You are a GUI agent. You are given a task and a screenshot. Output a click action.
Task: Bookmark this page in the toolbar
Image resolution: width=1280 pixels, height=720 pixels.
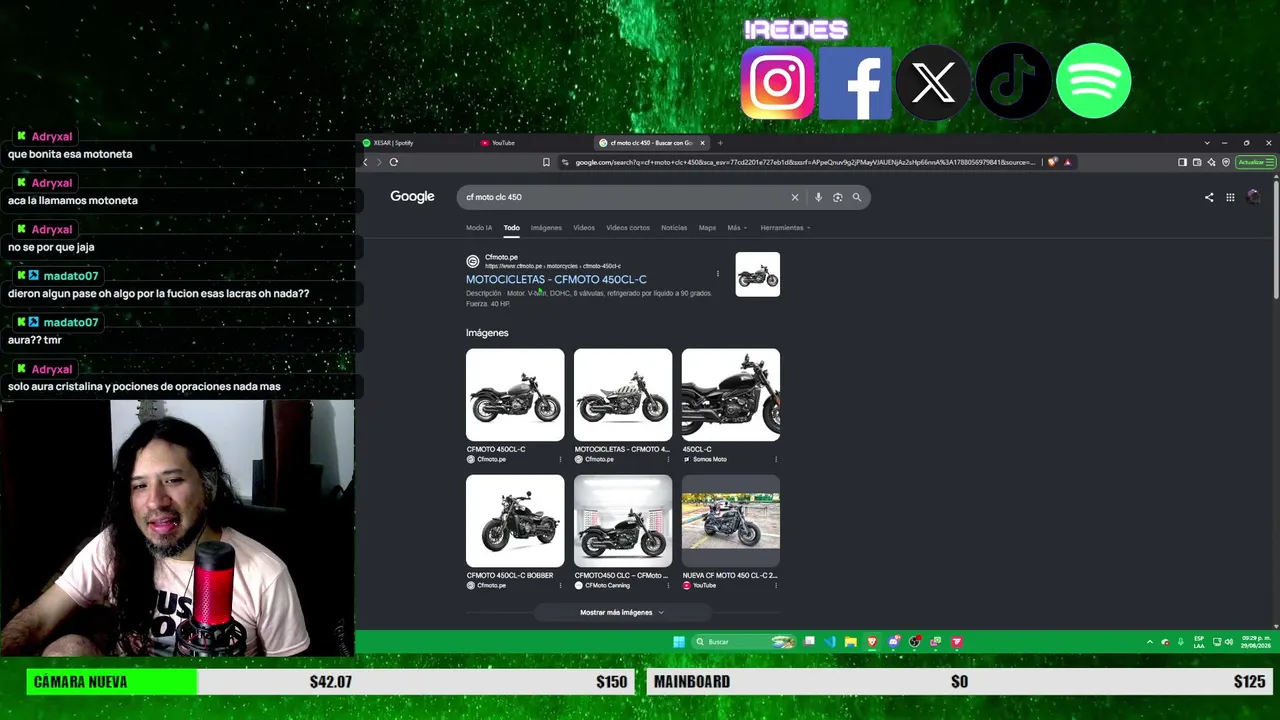[546, 162]
